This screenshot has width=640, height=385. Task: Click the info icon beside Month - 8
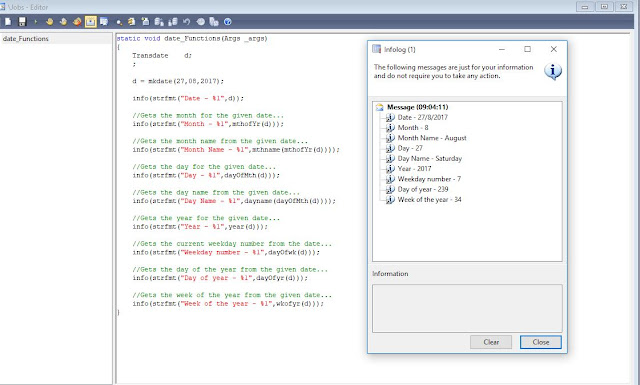(x=390, y=127)
